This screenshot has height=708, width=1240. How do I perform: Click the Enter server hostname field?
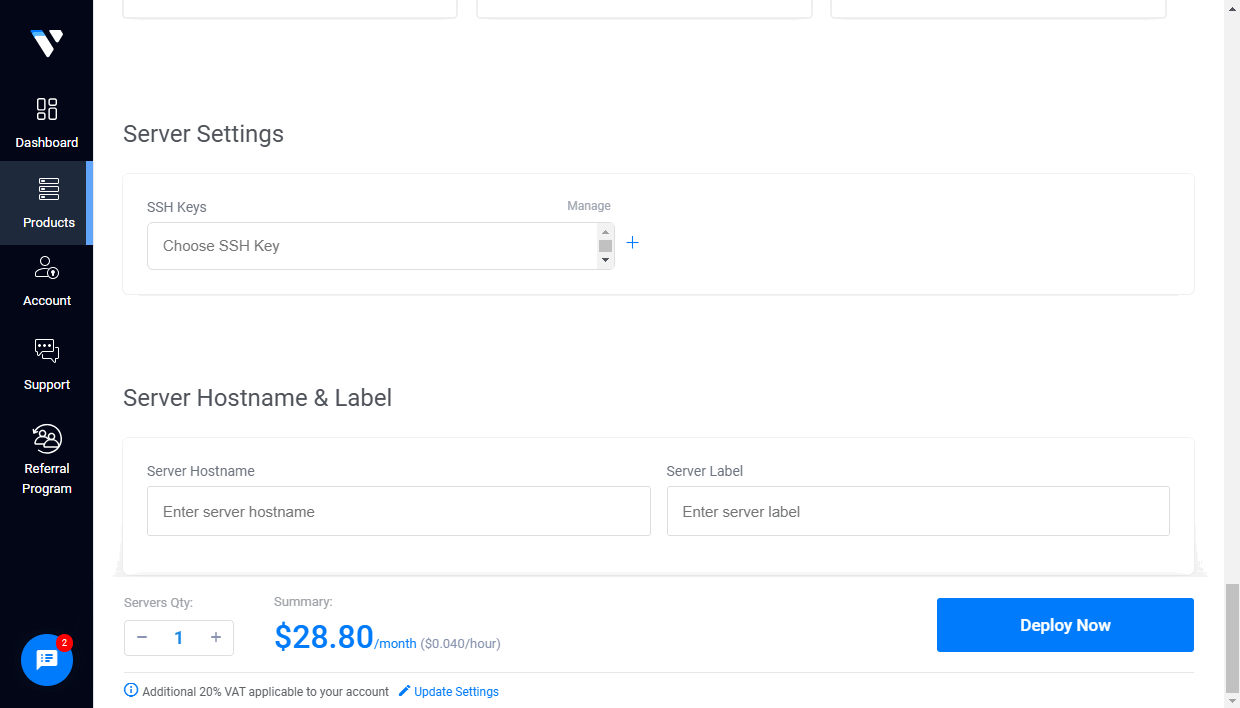tap(398, 511)
